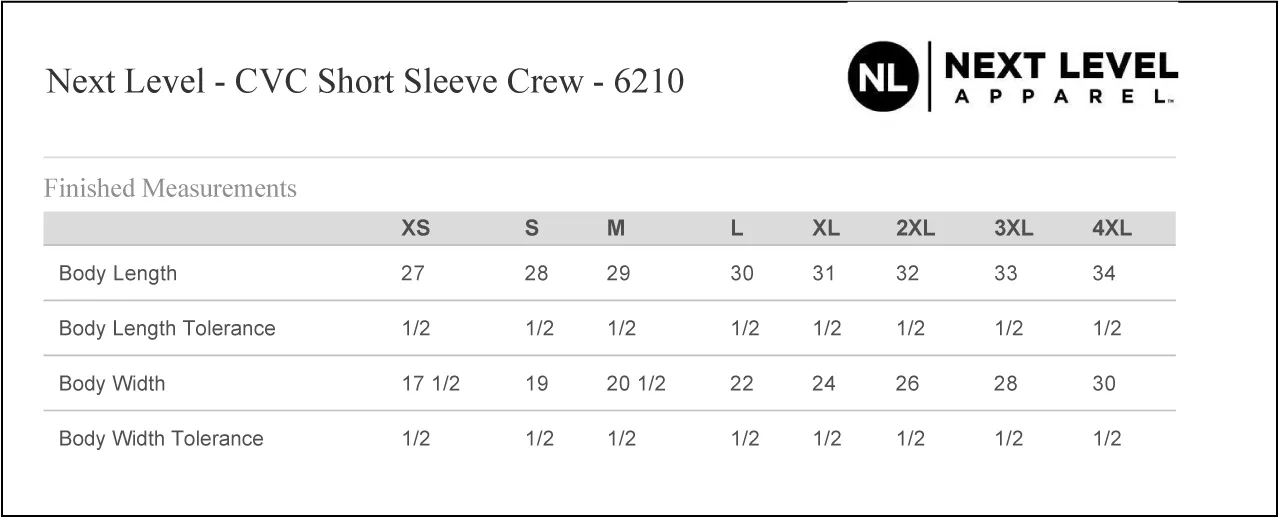Click the Body Width Tolerance row label
The width and height of the screenshot is (1279, 517).
coord(161,438)
